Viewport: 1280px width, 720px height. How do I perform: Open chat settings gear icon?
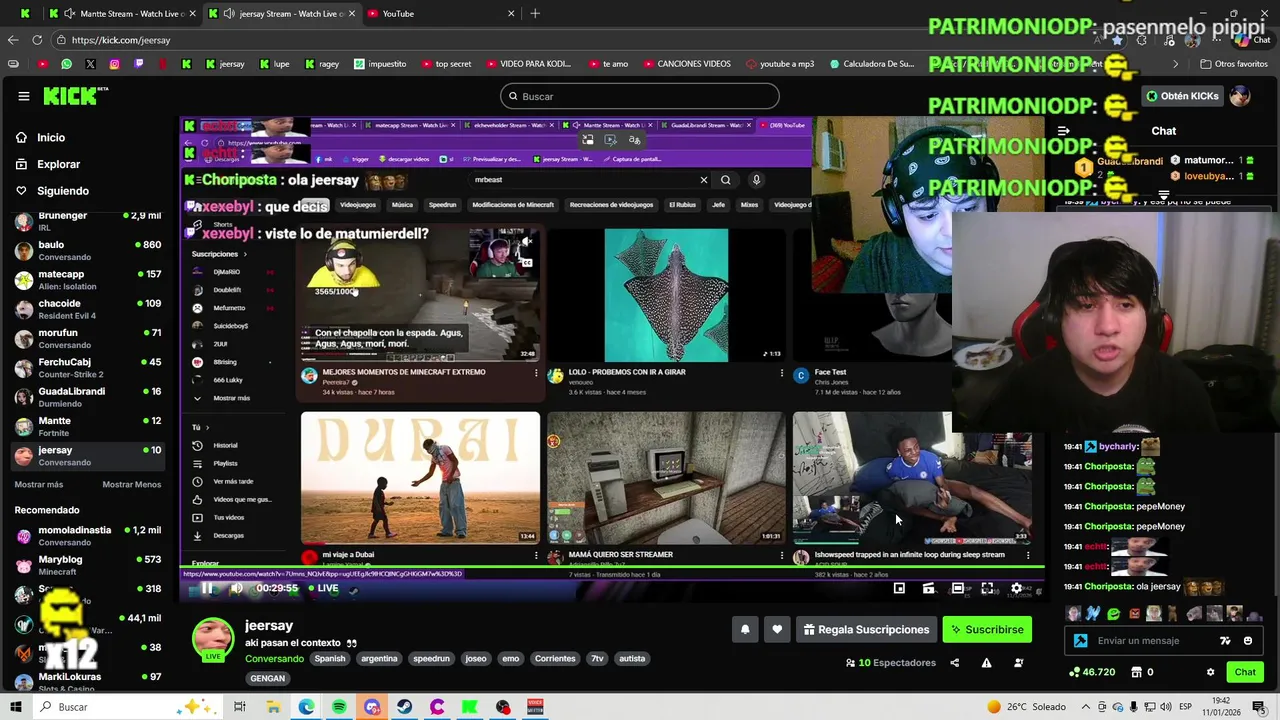(1210, 672)
